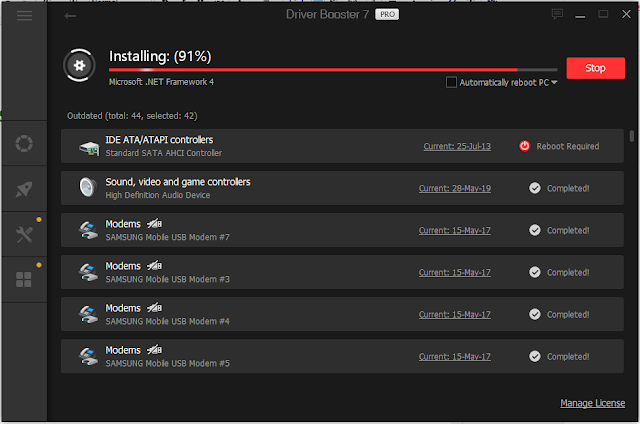640x424 pixels.
Task: Click the completed checkmark for USB Modem #7
Action: 535,230
